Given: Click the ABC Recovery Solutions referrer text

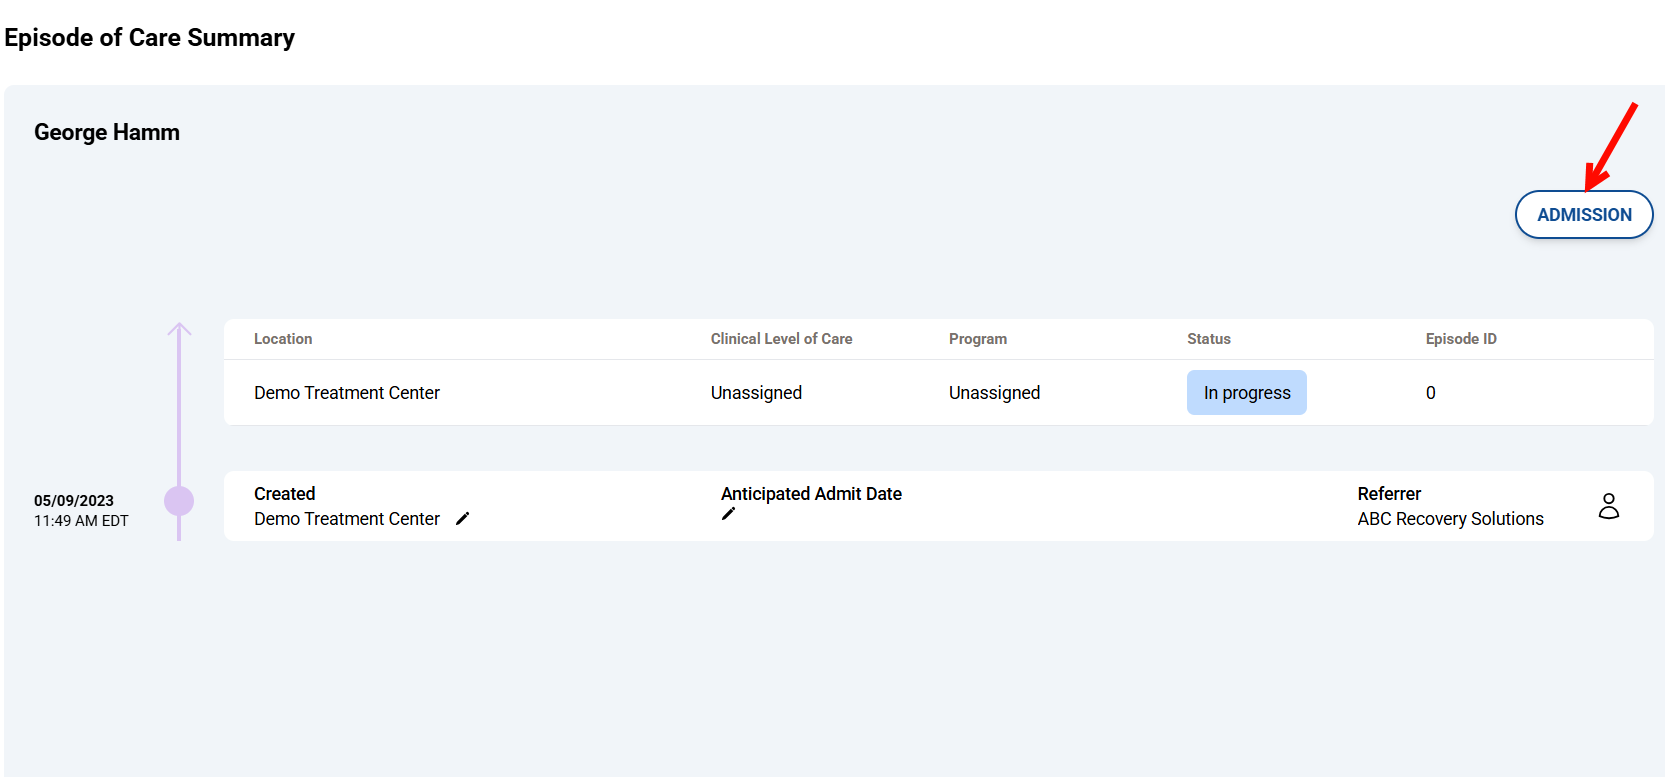Looking at the screenshot, I should pos(1450,519).
